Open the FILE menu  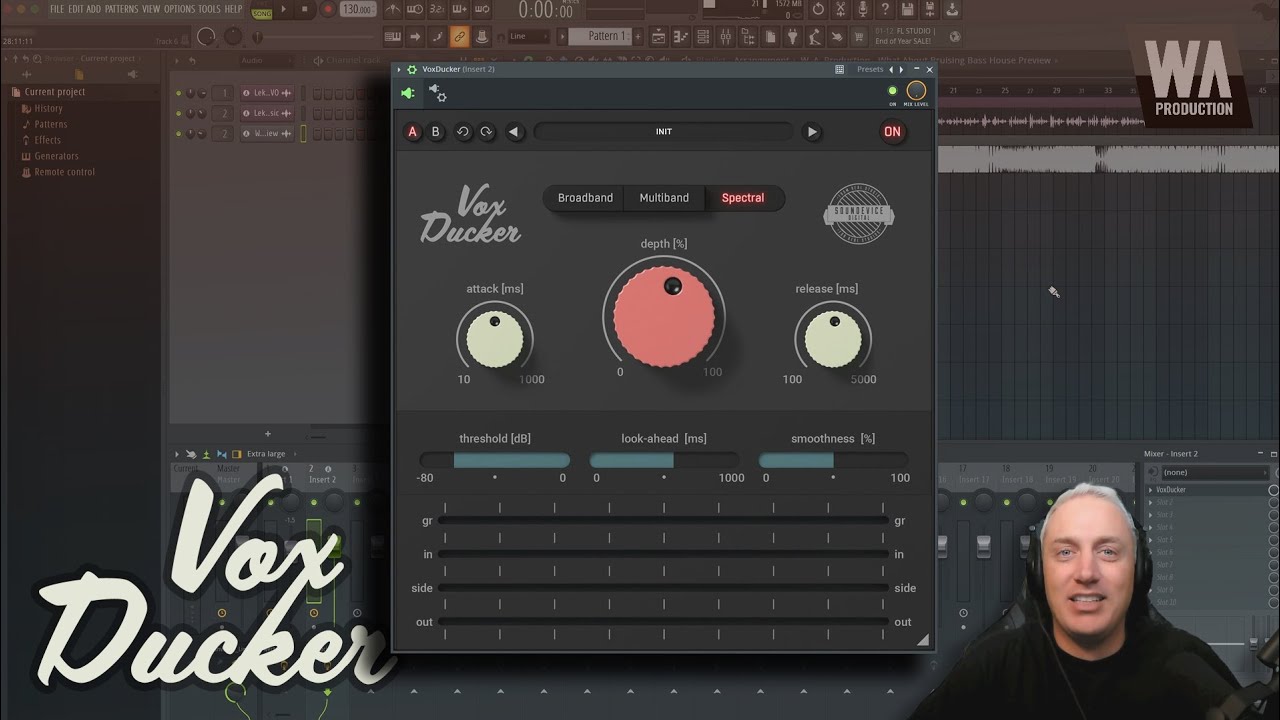pos(57,9)
